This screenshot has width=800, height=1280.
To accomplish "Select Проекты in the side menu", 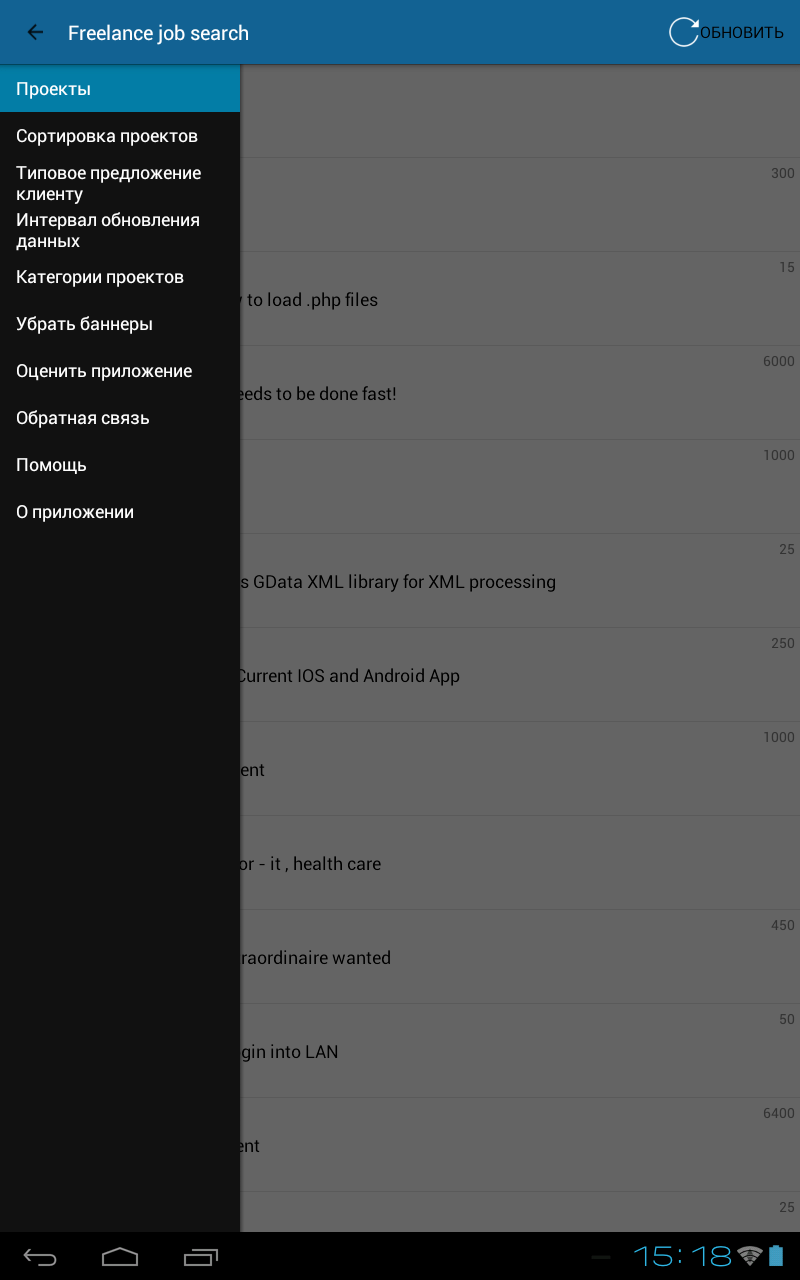I will pos(120,89).
